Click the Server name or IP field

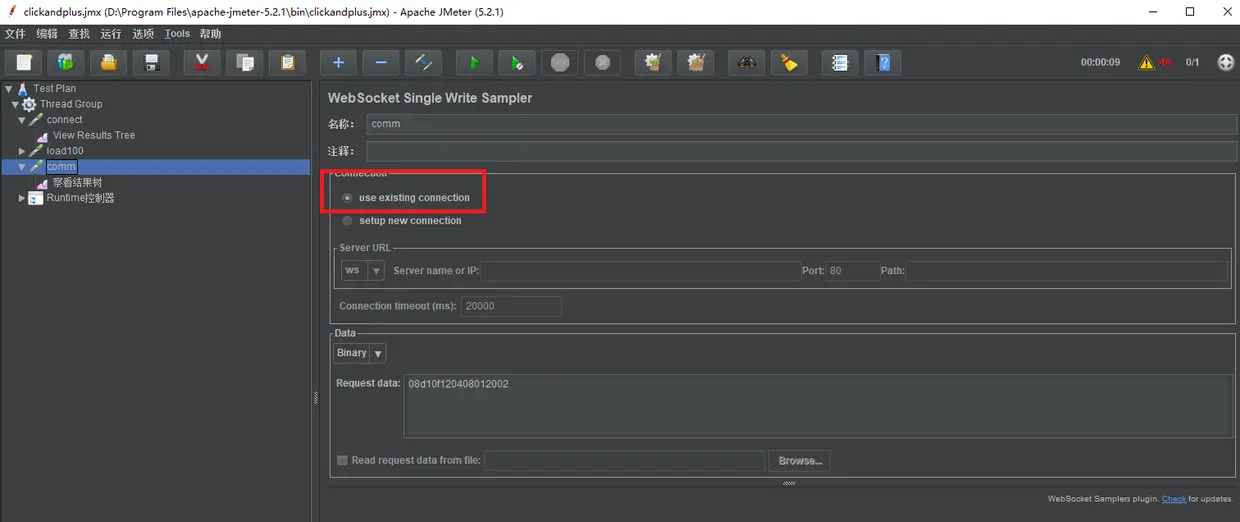(x=640, y=271)
